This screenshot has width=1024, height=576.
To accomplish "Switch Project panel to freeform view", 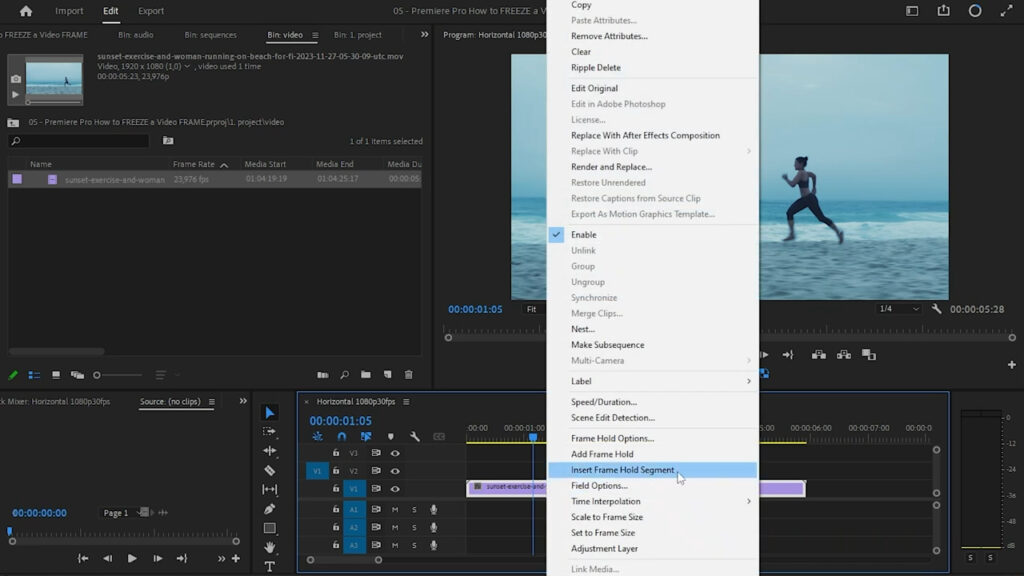I will (78, 375).
